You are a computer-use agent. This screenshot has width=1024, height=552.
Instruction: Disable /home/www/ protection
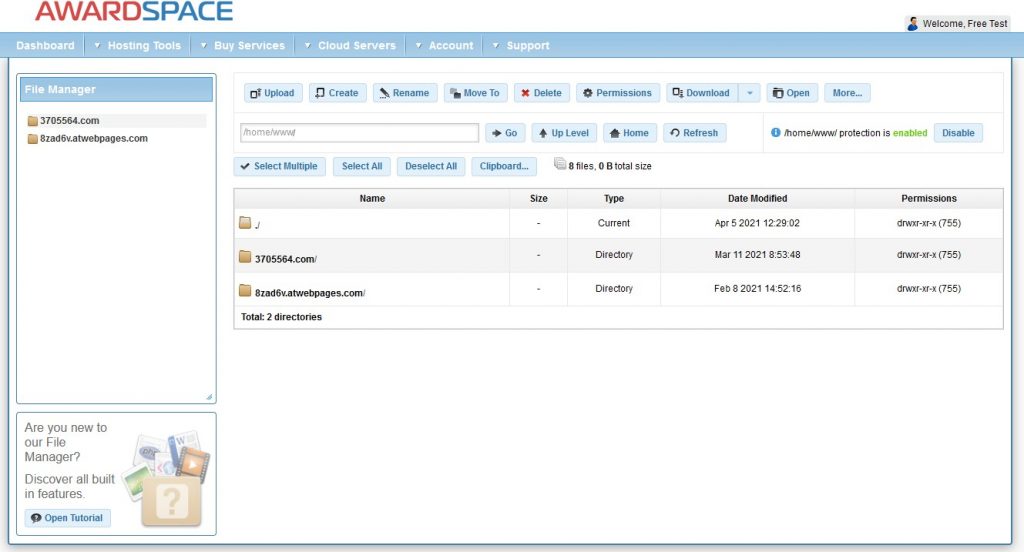[x=958, y=133]
